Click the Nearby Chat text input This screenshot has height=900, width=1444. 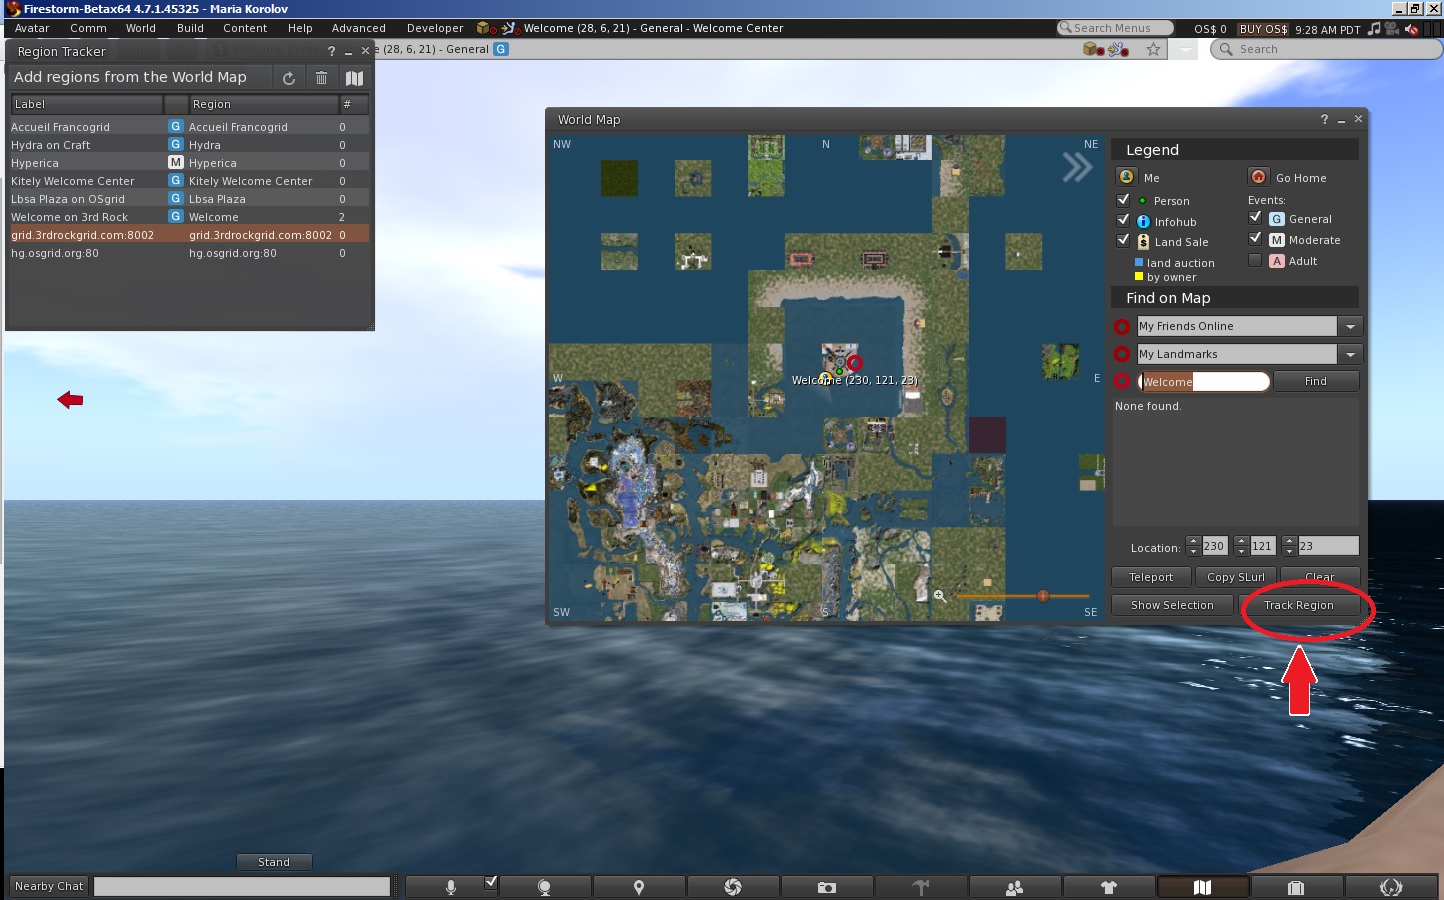tap(242, 887)
